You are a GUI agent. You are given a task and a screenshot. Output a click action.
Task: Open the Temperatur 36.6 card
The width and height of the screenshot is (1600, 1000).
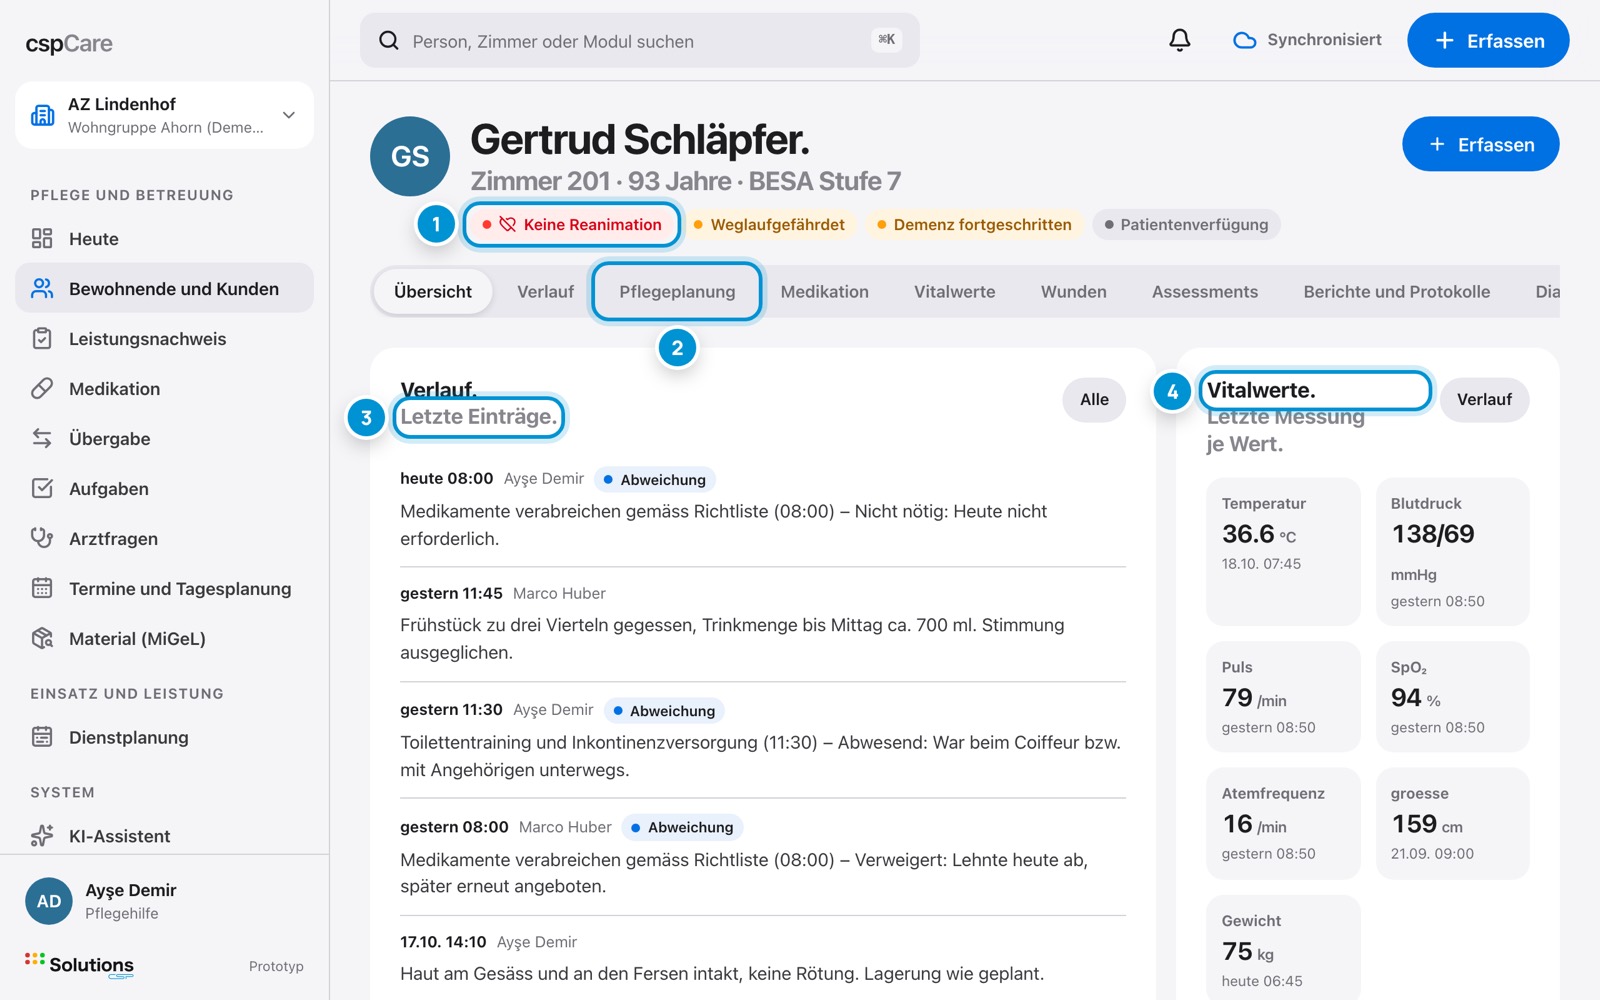[x=1283, y=551]
